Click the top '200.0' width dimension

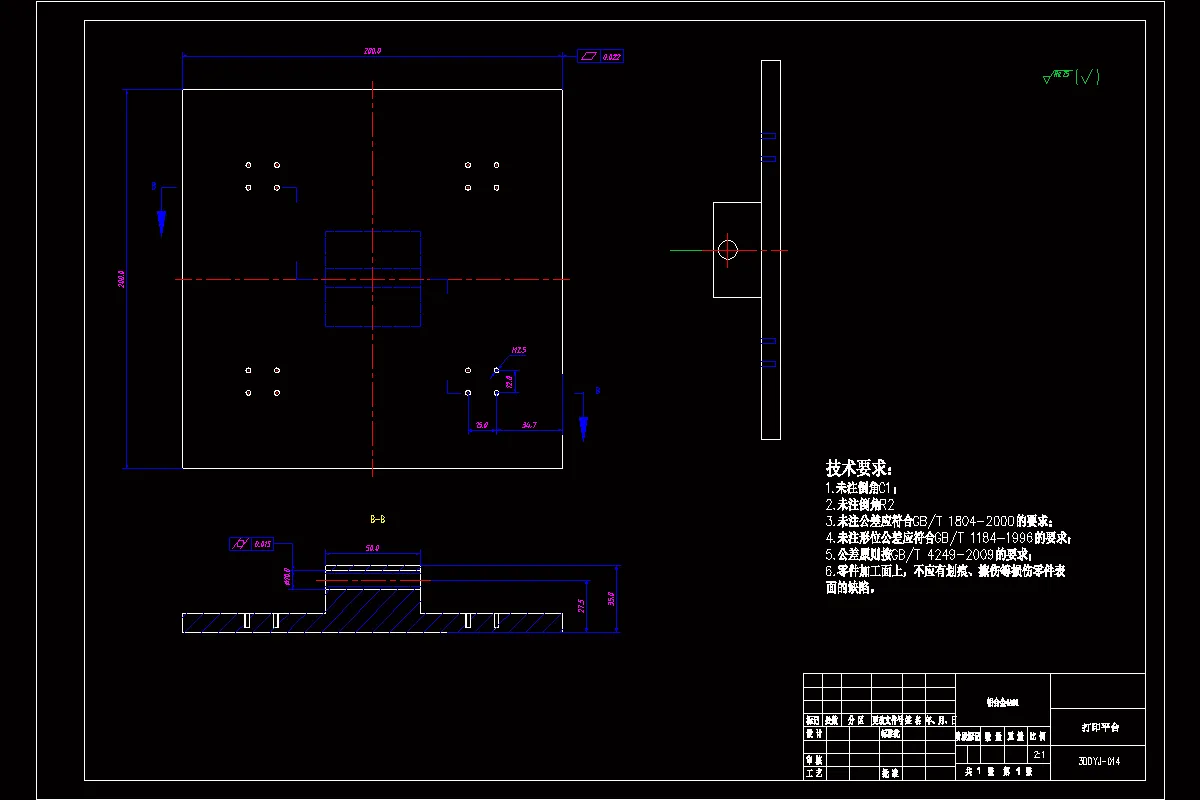click(x=372, y=50)
